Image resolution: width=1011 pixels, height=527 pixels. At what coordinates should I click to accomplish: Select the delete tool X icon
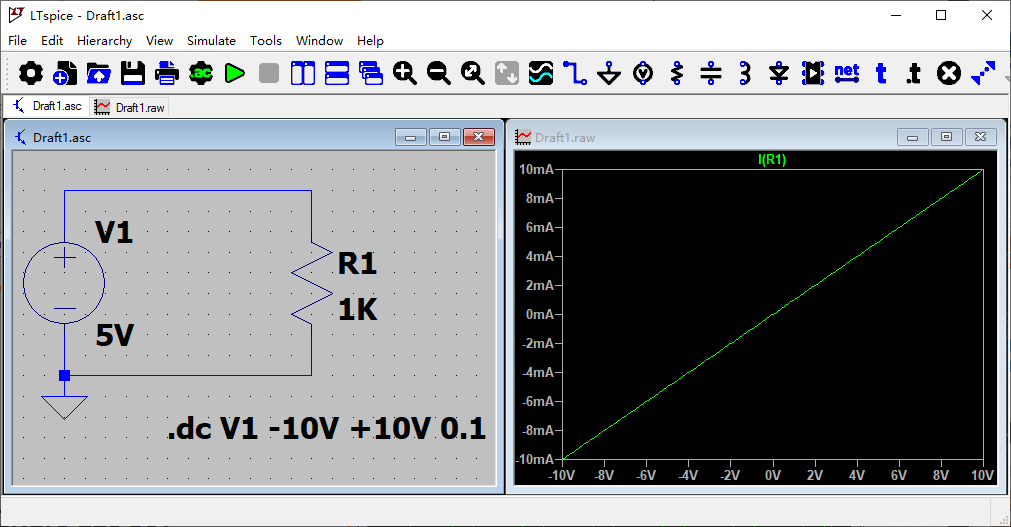(948, 74)
